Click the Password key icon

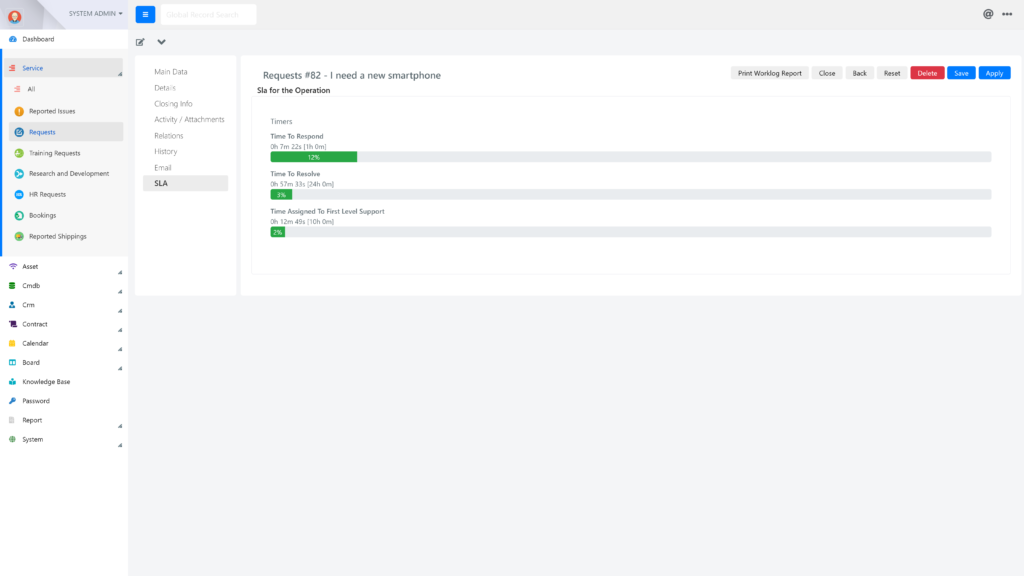[x=12, y=401]
